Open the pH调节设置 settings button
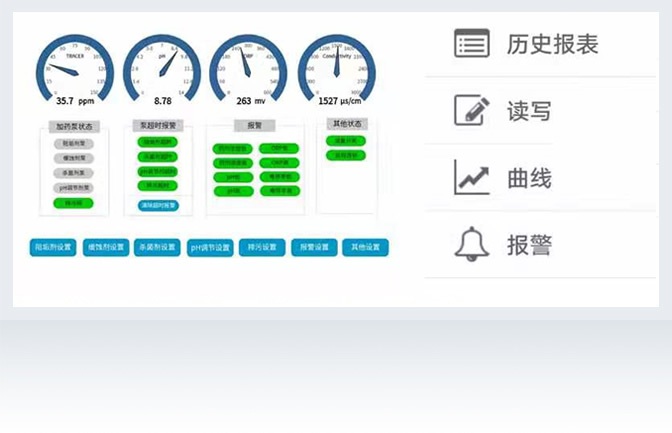Viewport: 672px width, 433px height. [210, 248]
